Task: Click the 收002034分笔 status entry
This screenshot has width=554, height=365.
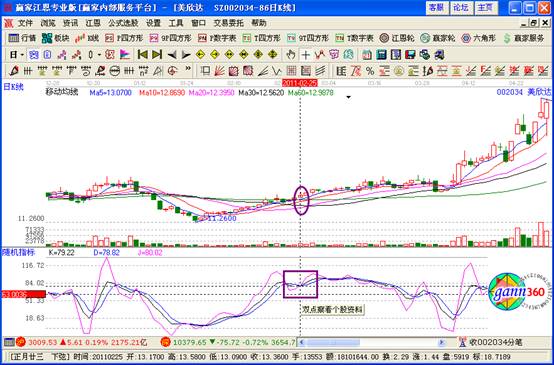Action: [496, 342]
